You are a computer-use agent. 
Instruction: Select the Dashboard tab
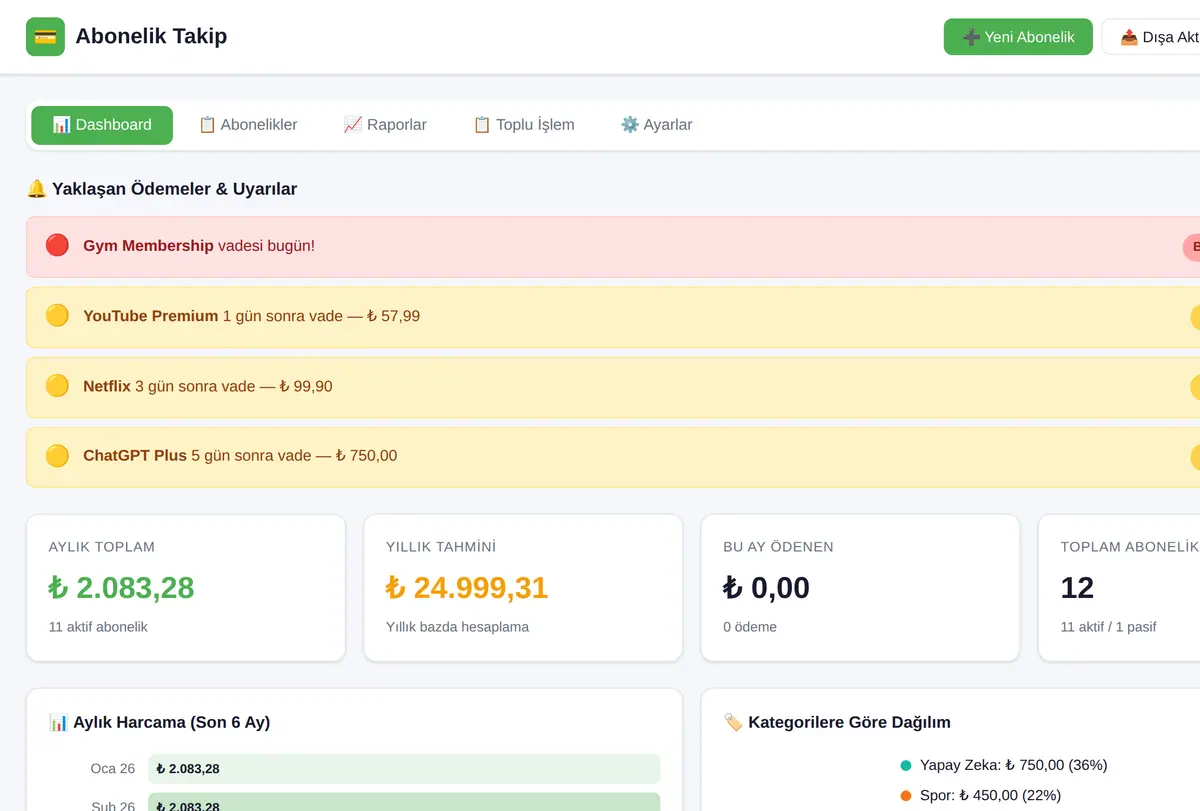(x=102, y=125)
